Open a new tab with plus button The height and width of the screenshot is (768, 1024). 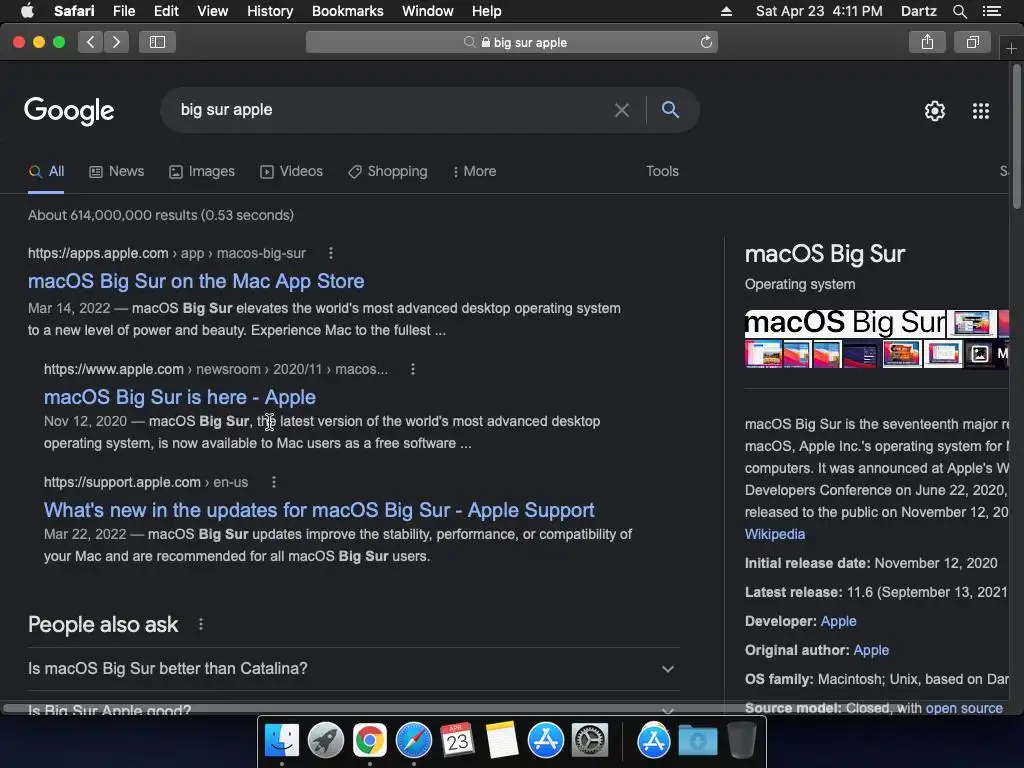tap(1011, 49)
